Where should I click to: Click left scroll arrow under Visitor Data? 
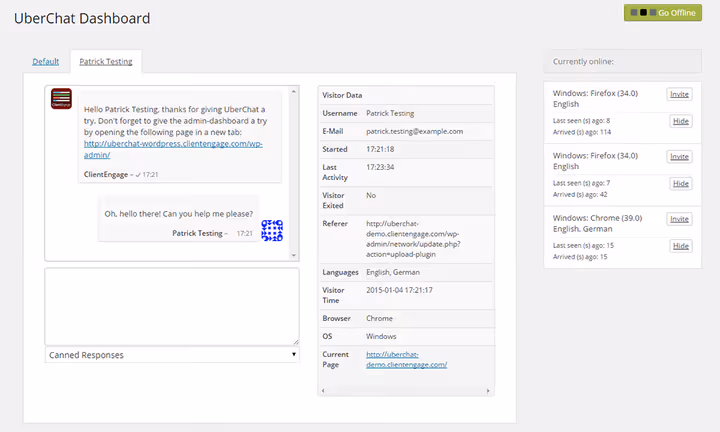click(x=323, y=391)
